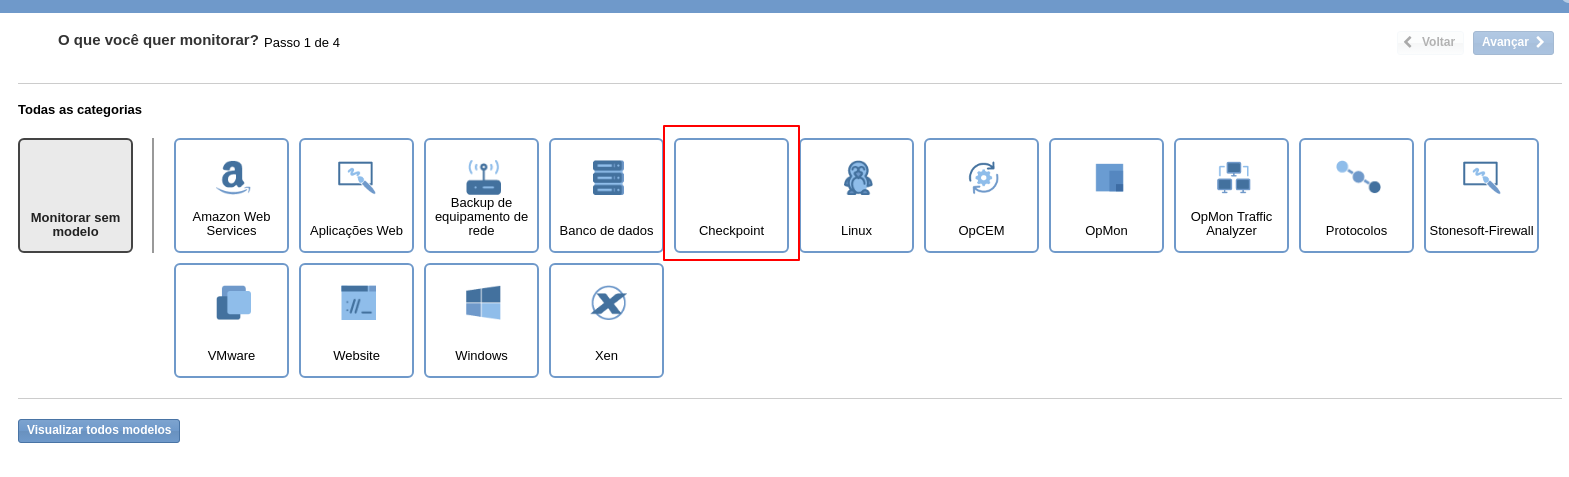Open the OpMon Traffic Analyzer icon
This screenshot has width=1569, height=477.
1232,177
